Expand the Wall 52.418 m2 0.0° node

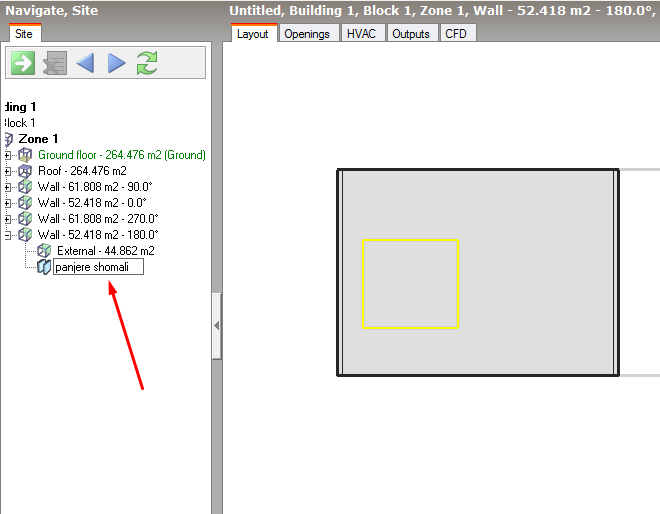[x=7, y=203]
